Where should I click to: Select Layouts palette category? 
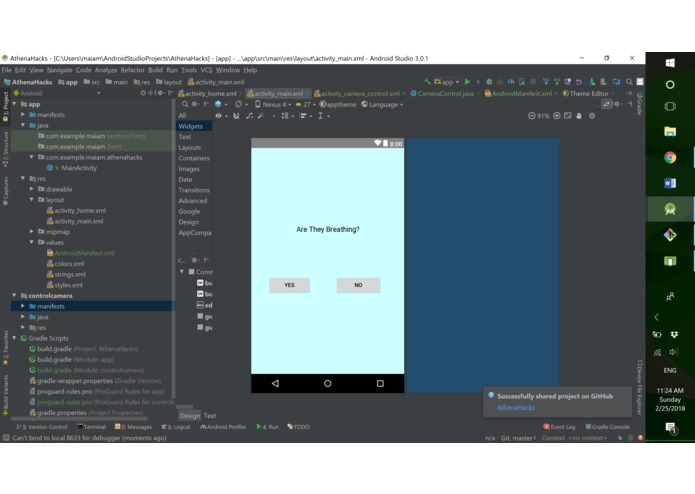coord(190,148)
